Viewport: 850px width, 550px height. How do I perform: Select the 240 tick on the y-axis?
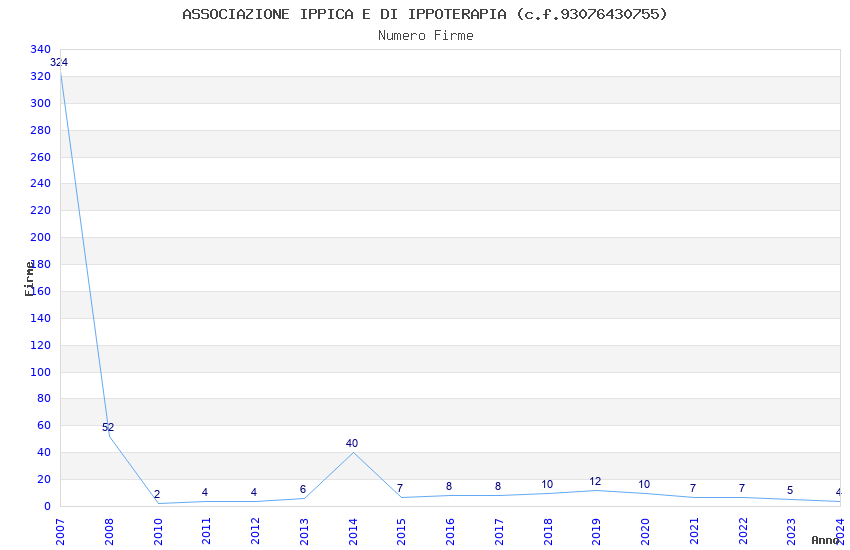(40, 183)
